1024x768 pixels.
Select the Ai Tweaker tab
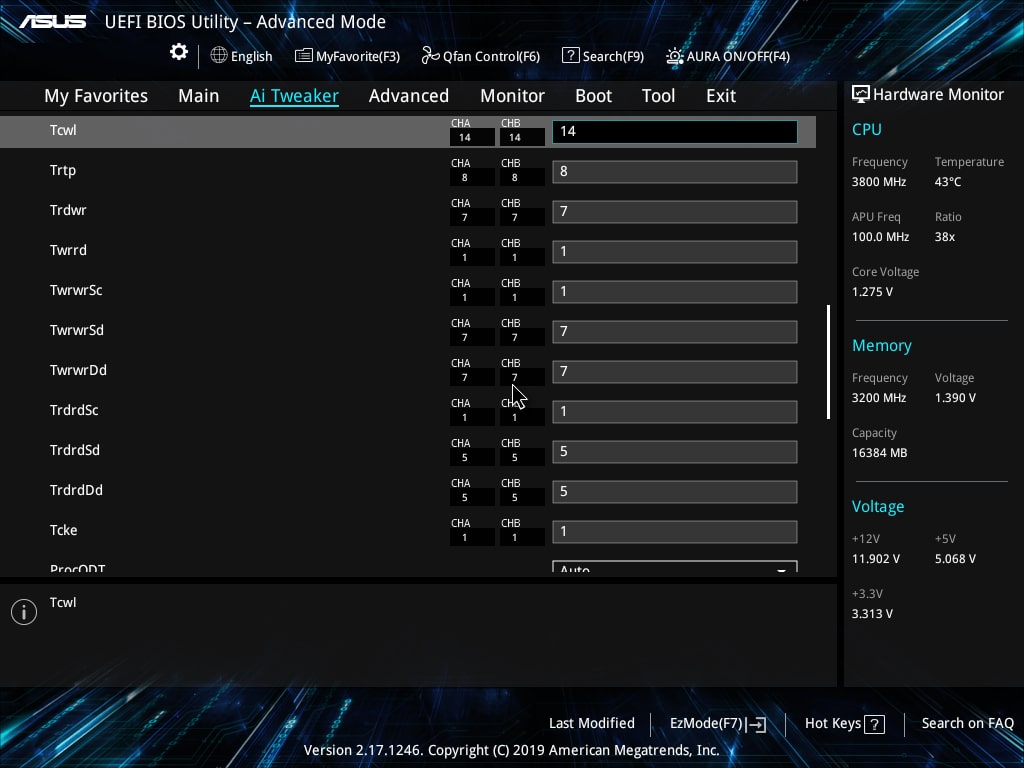point(295,96)
